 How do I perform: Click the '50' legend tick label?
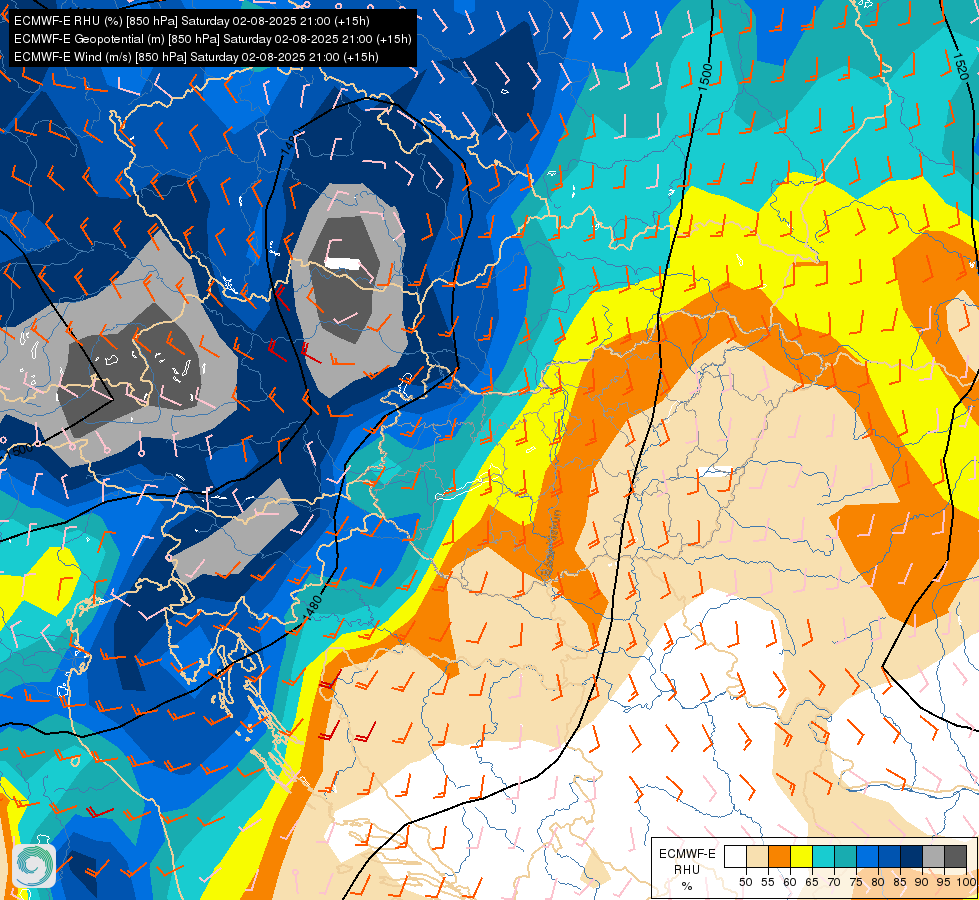point(745,882)
